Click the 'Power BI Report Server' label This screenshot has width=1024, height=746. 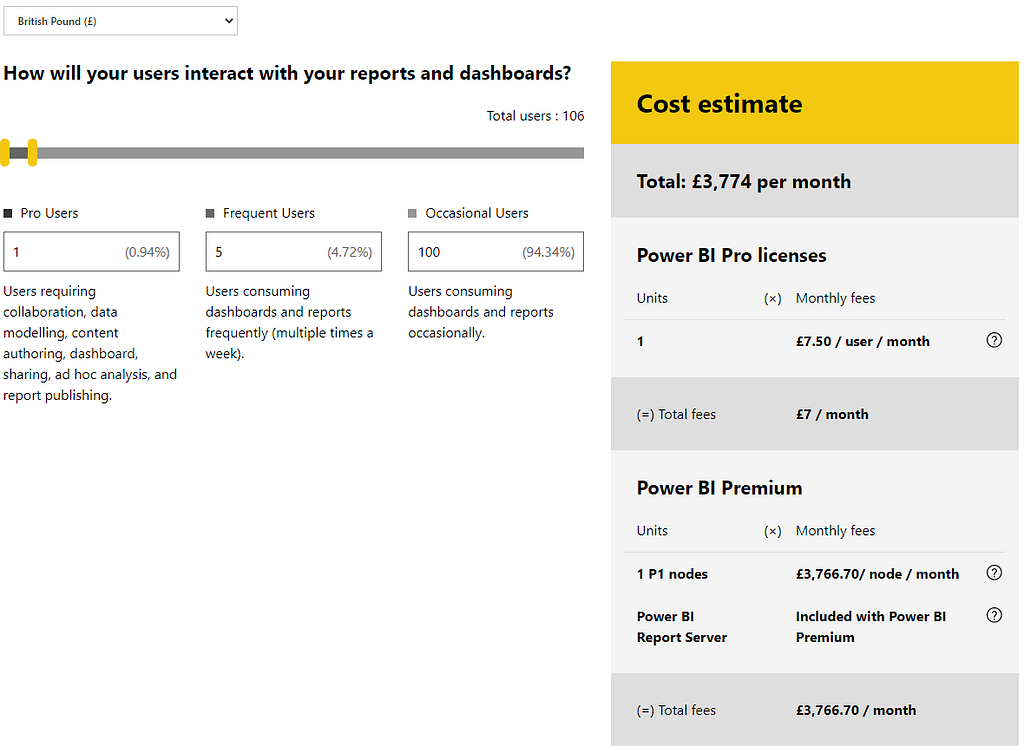(682, 626)
